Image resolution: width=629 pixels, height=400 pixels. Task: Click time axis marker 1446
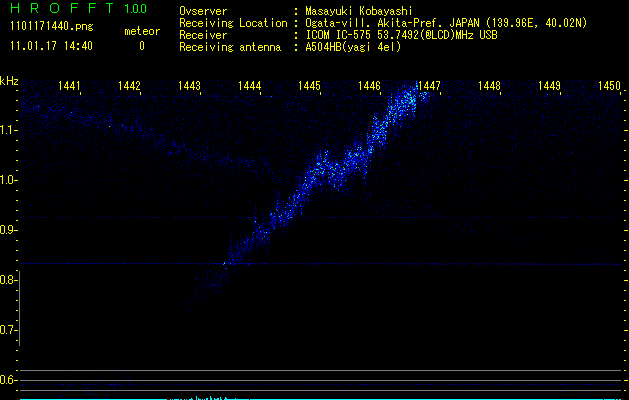369,85
